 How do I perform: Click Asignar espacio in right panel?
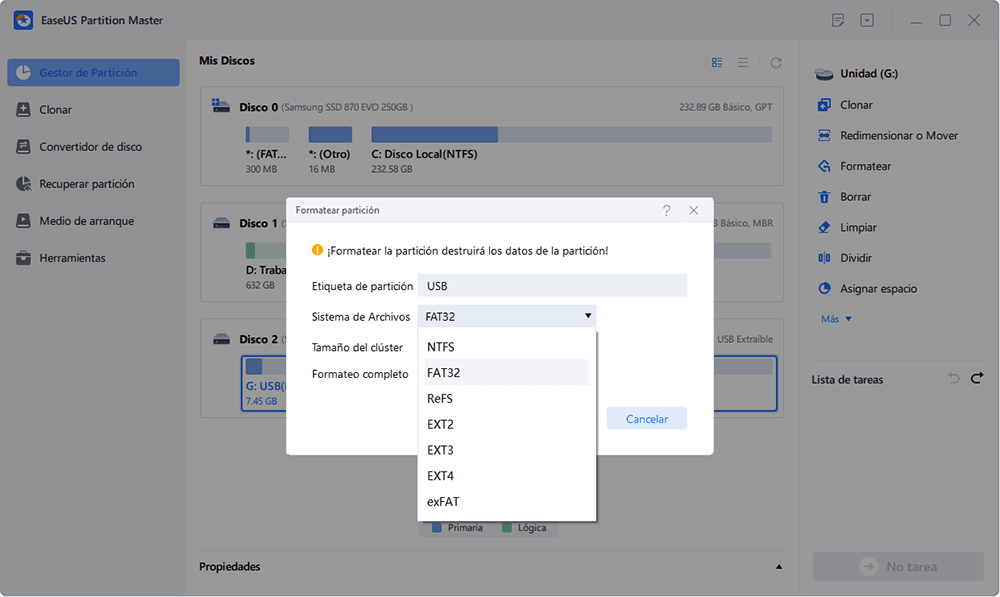pos(878,288)
